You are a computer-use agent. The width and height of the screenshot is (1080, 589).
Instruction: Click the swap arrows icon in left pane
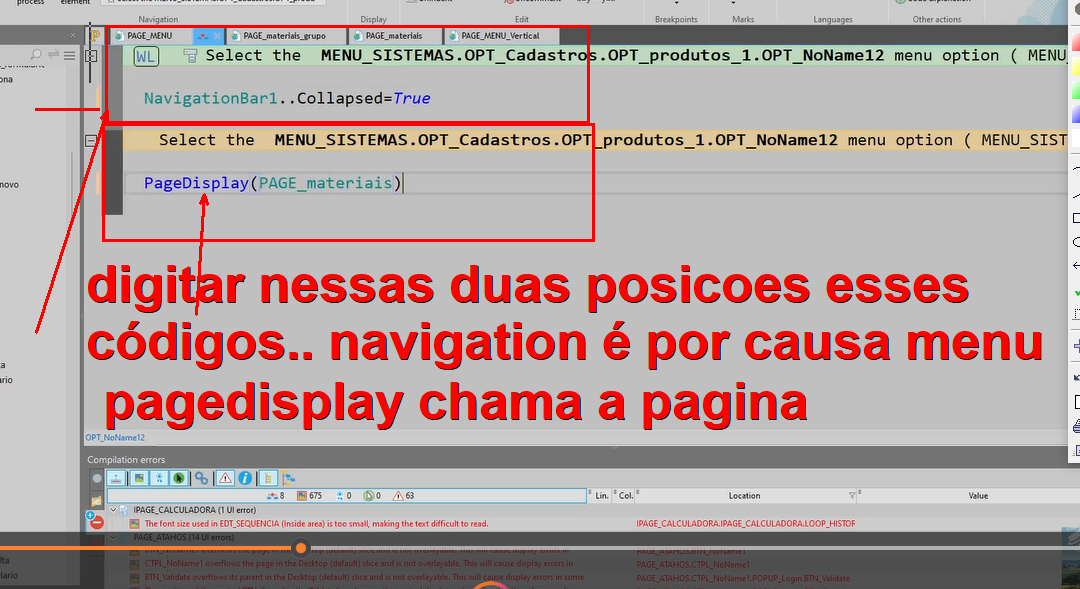[x=53, y=54]
